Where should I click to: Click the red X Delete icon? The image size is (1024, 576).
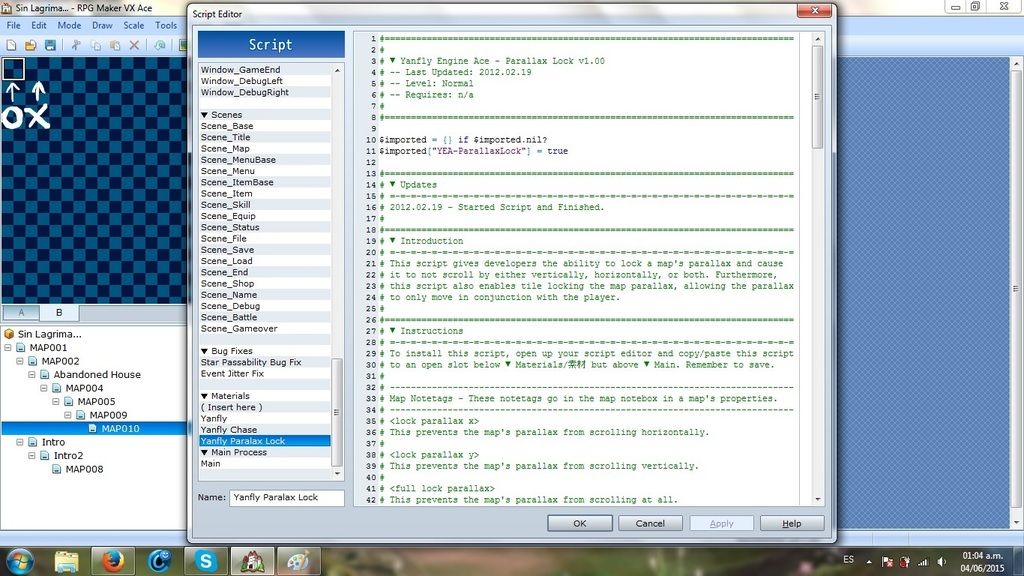[x=134, y=45]
